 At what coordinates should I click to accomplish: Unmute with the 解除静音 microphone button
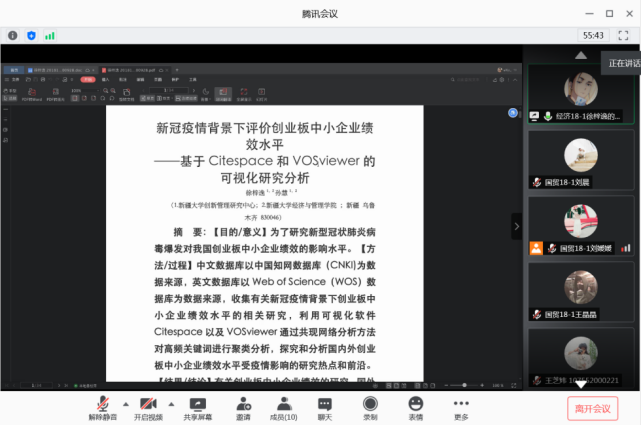pyautogui.click(x=103, y=408)
